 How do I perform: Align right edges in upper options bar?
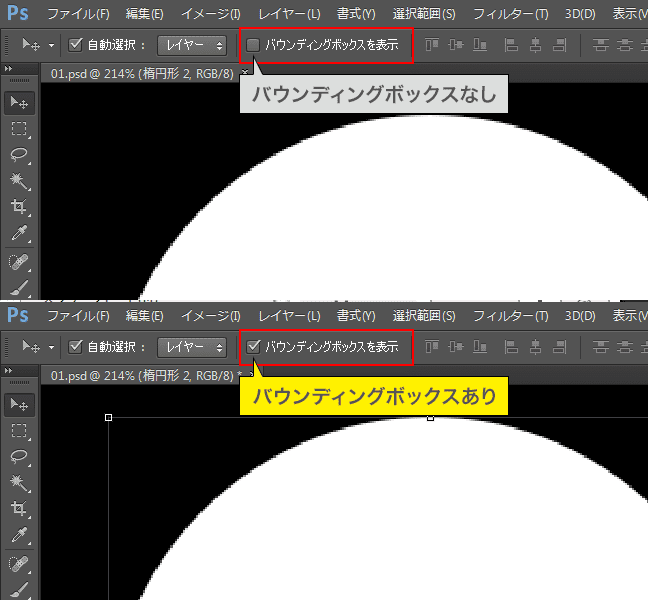[x=560, y=45]
